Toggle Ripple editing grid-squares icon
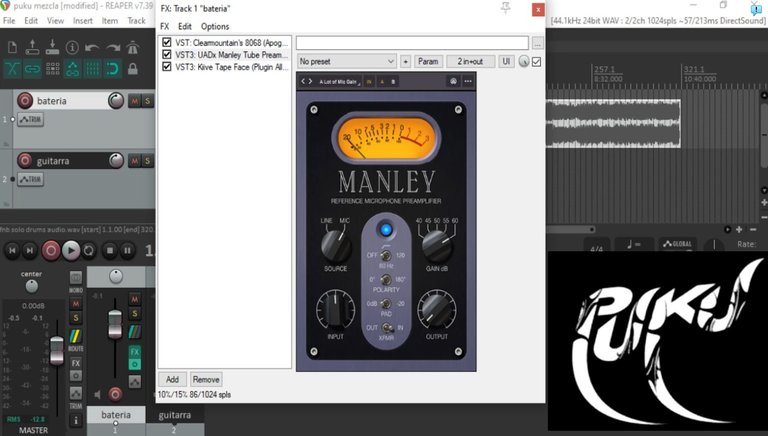Image resolution: width=768 pixels, height=436 pixels. coord(52,69)
